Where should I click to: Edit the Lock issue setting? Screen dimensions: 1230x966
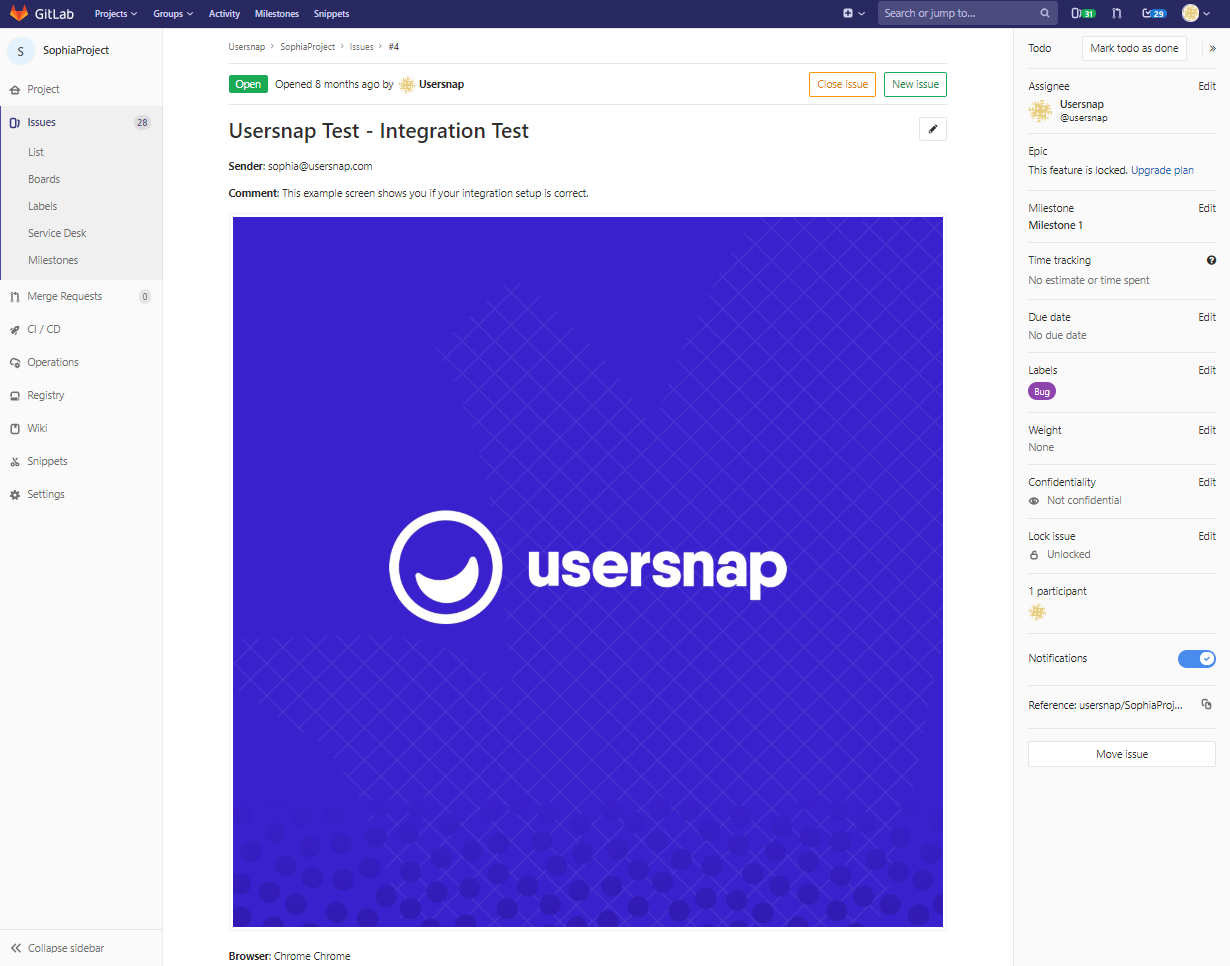[1207, 536]
